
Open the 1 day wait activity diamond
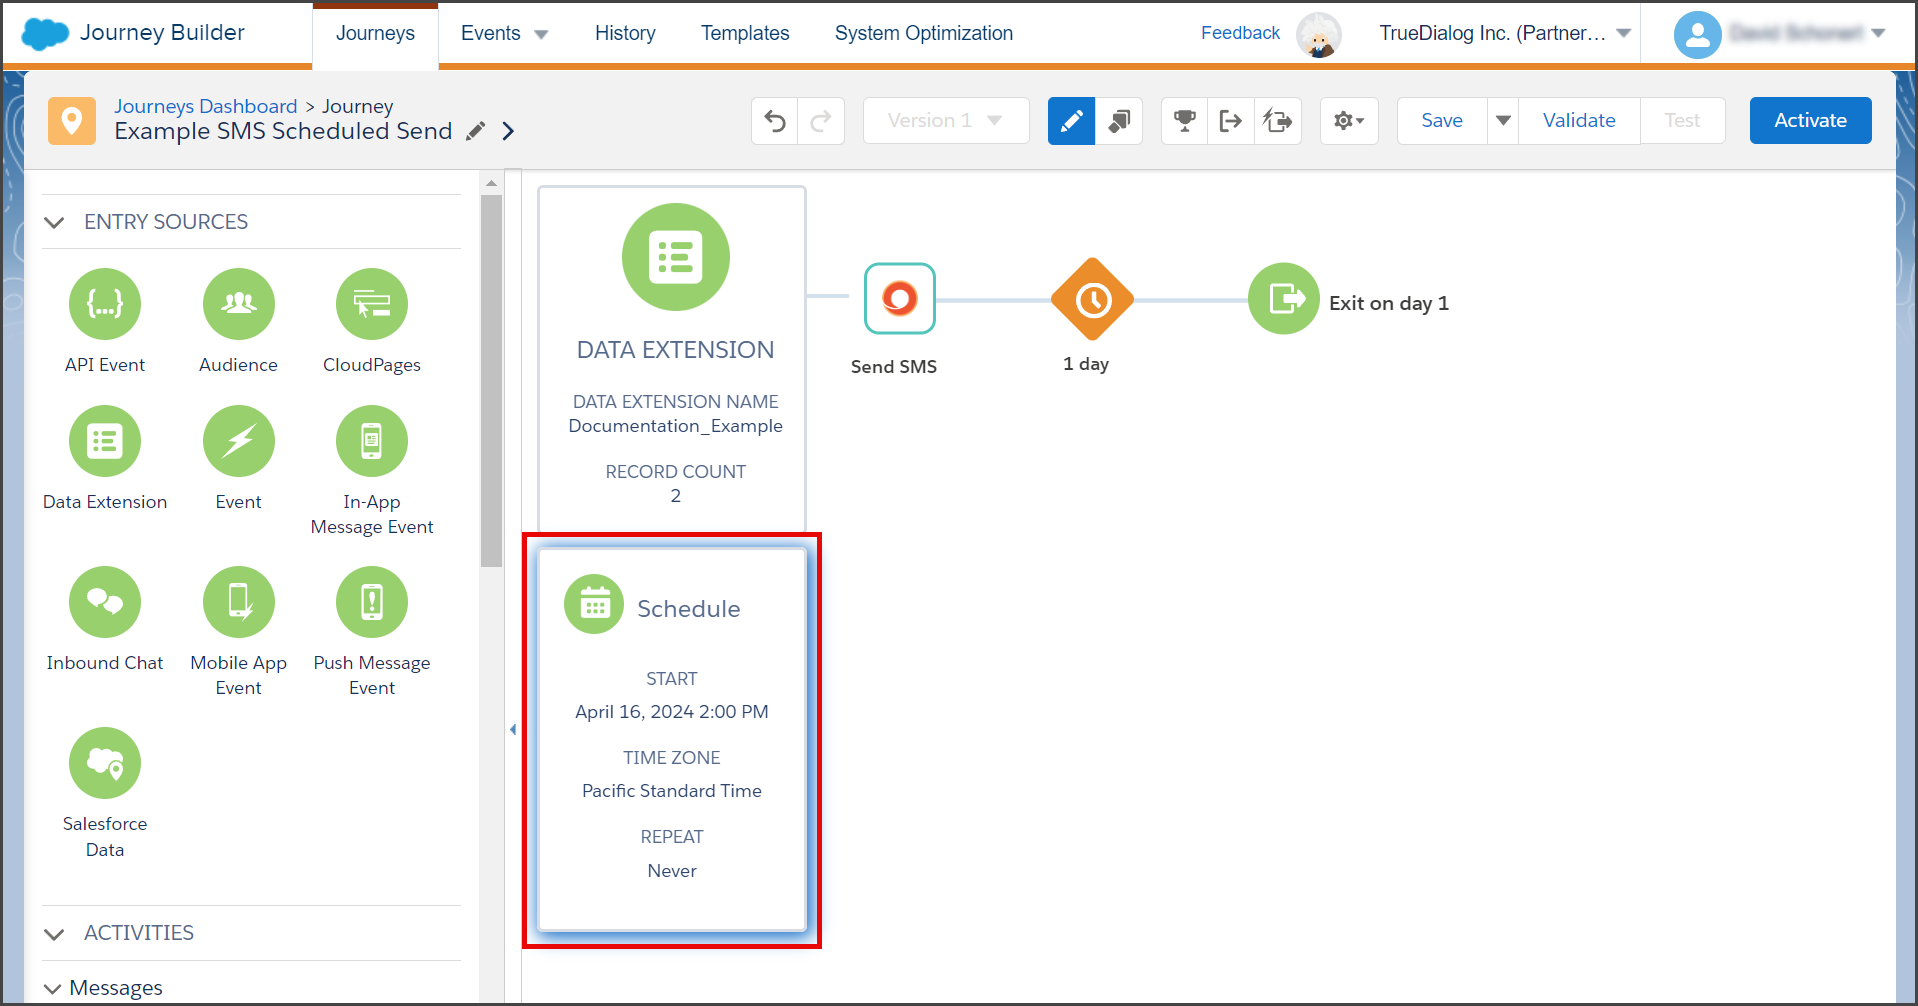[1092, 299]
